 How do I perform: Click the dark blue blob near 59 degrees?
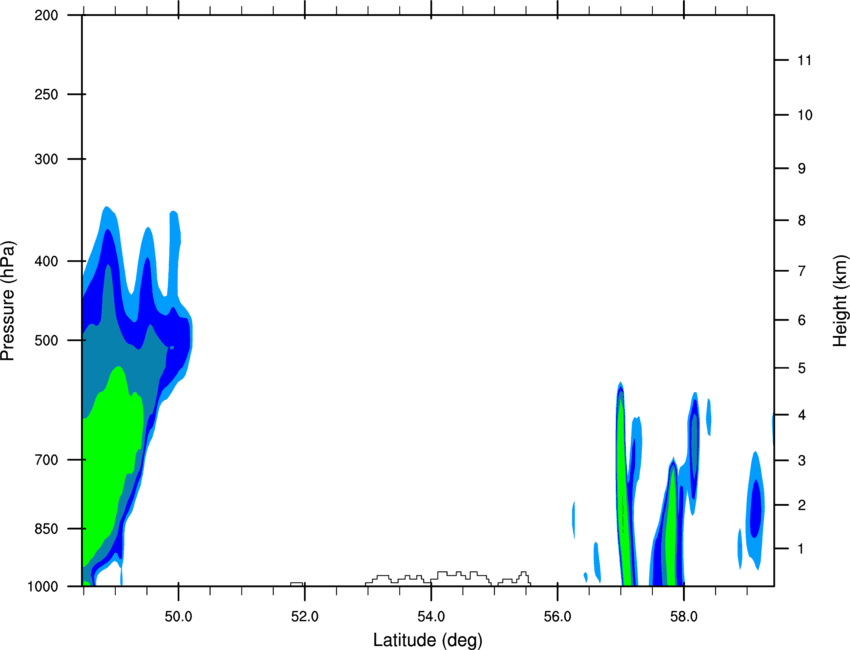tap(755, 509)
